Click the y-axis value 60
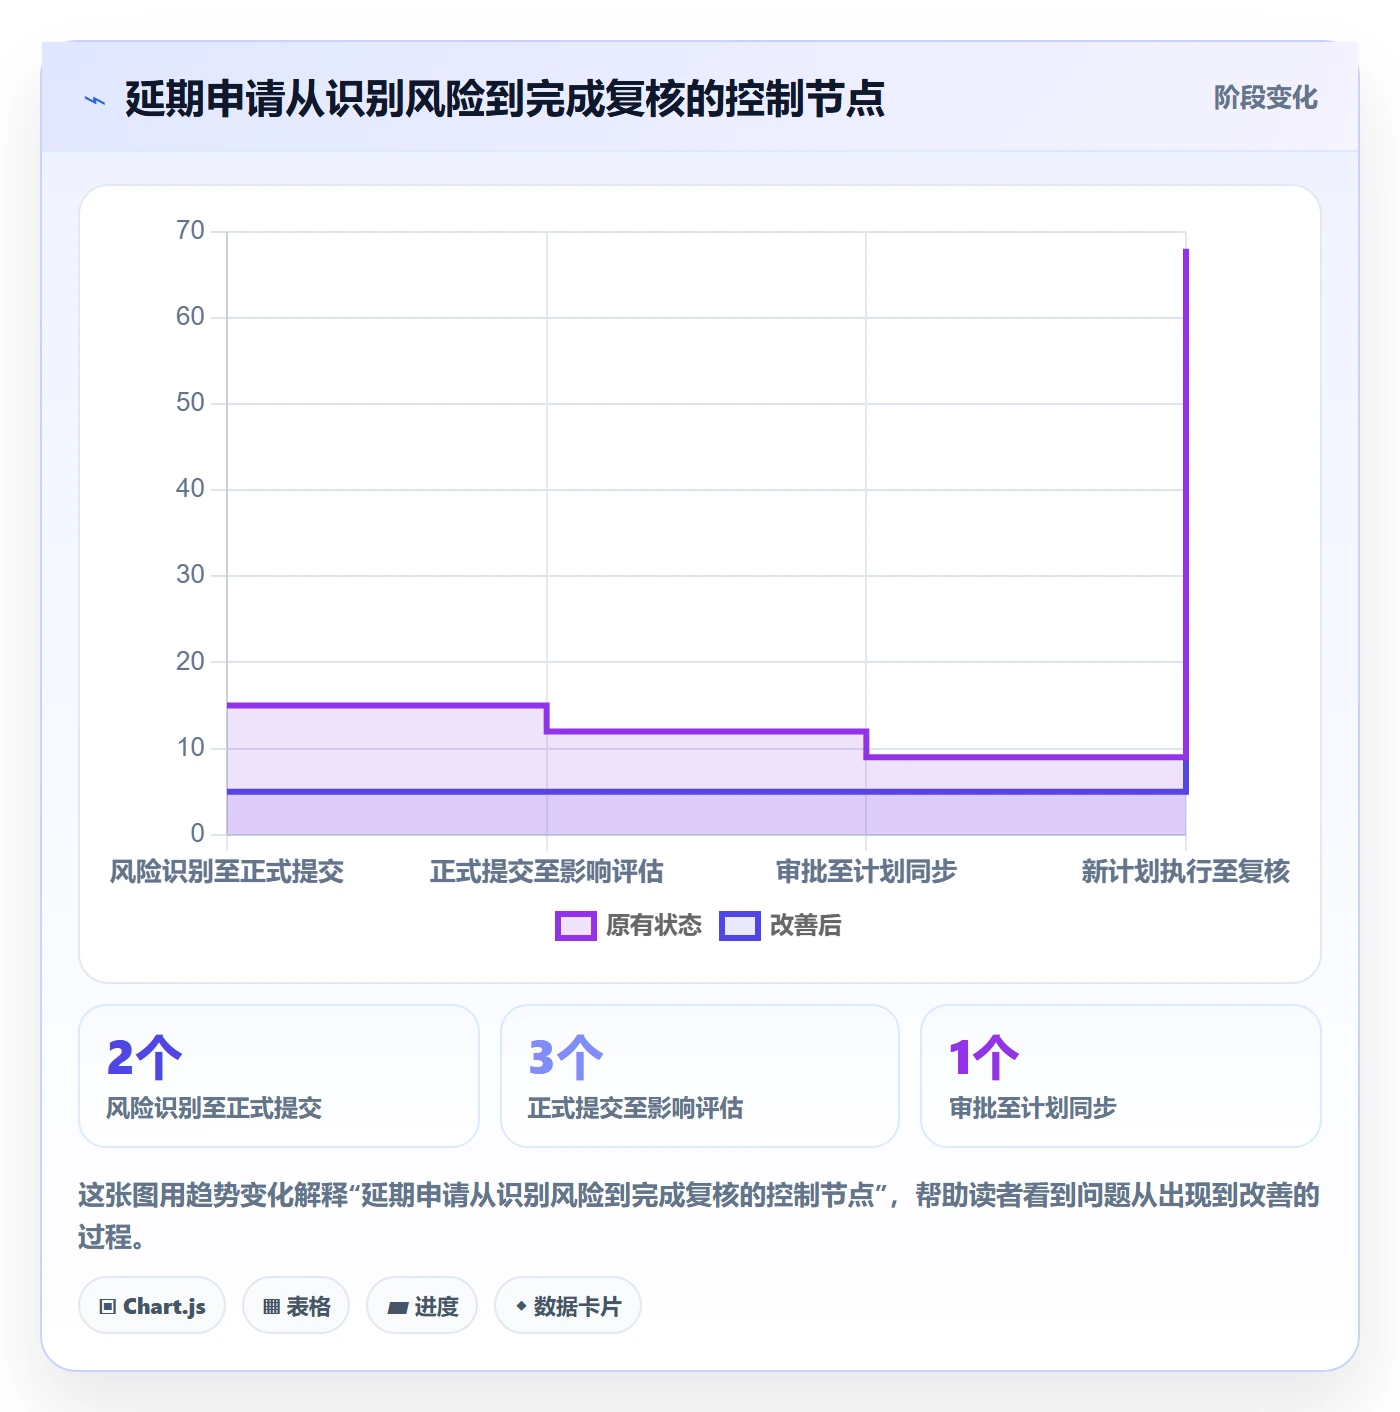The width and height of the screenshot is (1400, 1412). pyautogui.click(x=190, y=317)
